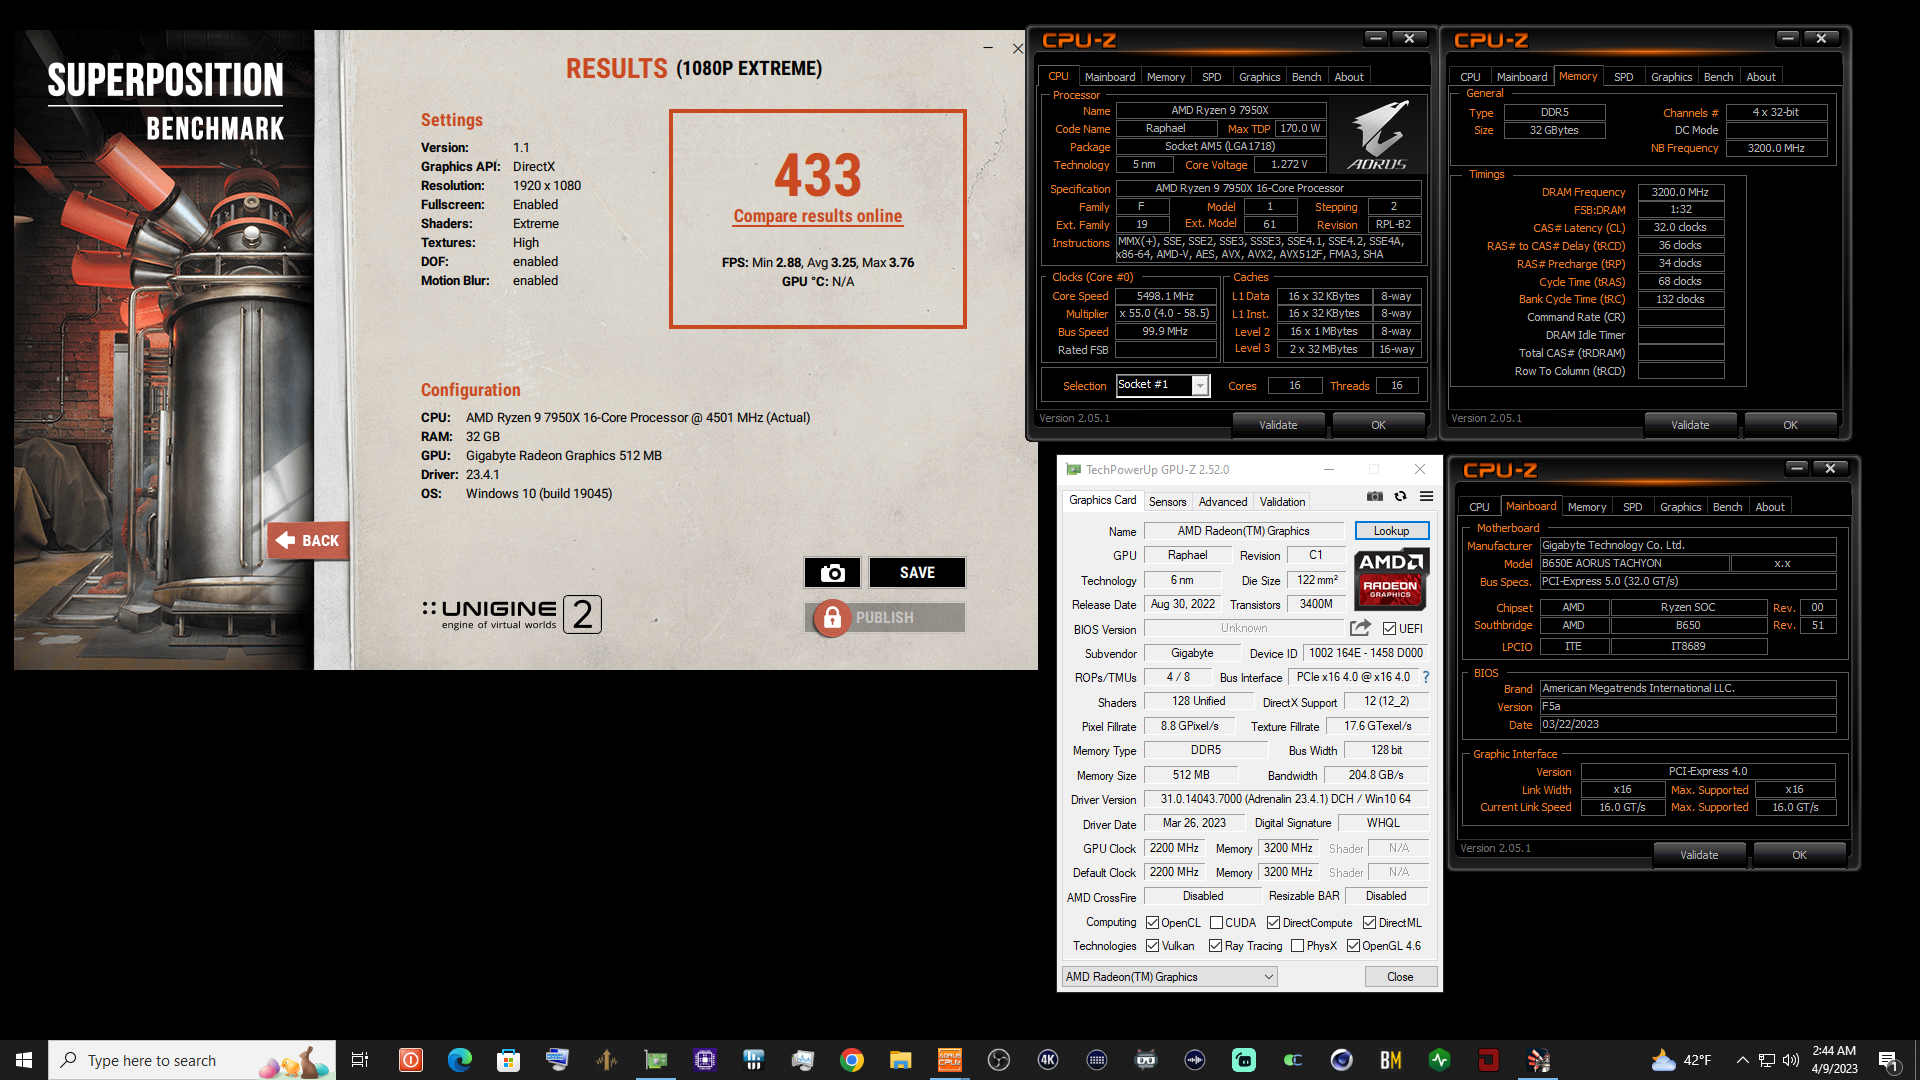
Task: Click the BM BenchMate taskbar icon
Action: click(x=1390, y=1060)
